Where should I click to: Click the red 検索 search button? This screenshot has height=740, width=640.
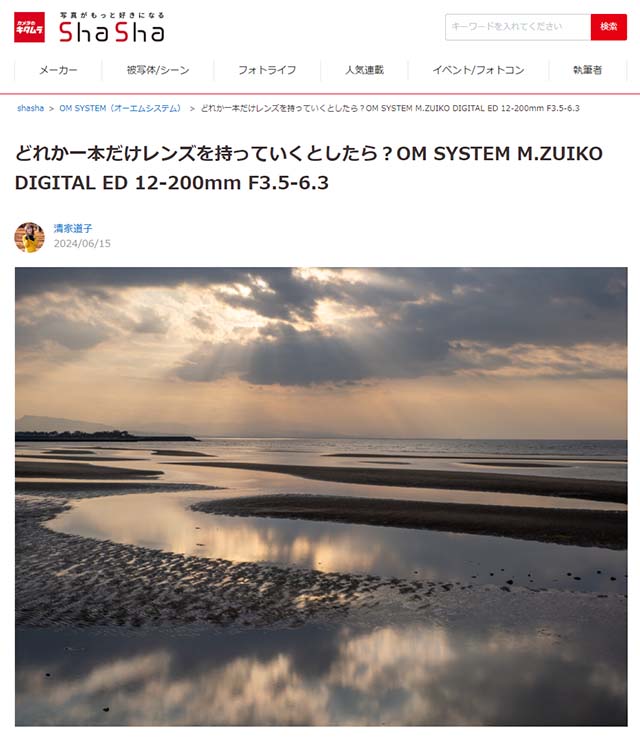608,27
